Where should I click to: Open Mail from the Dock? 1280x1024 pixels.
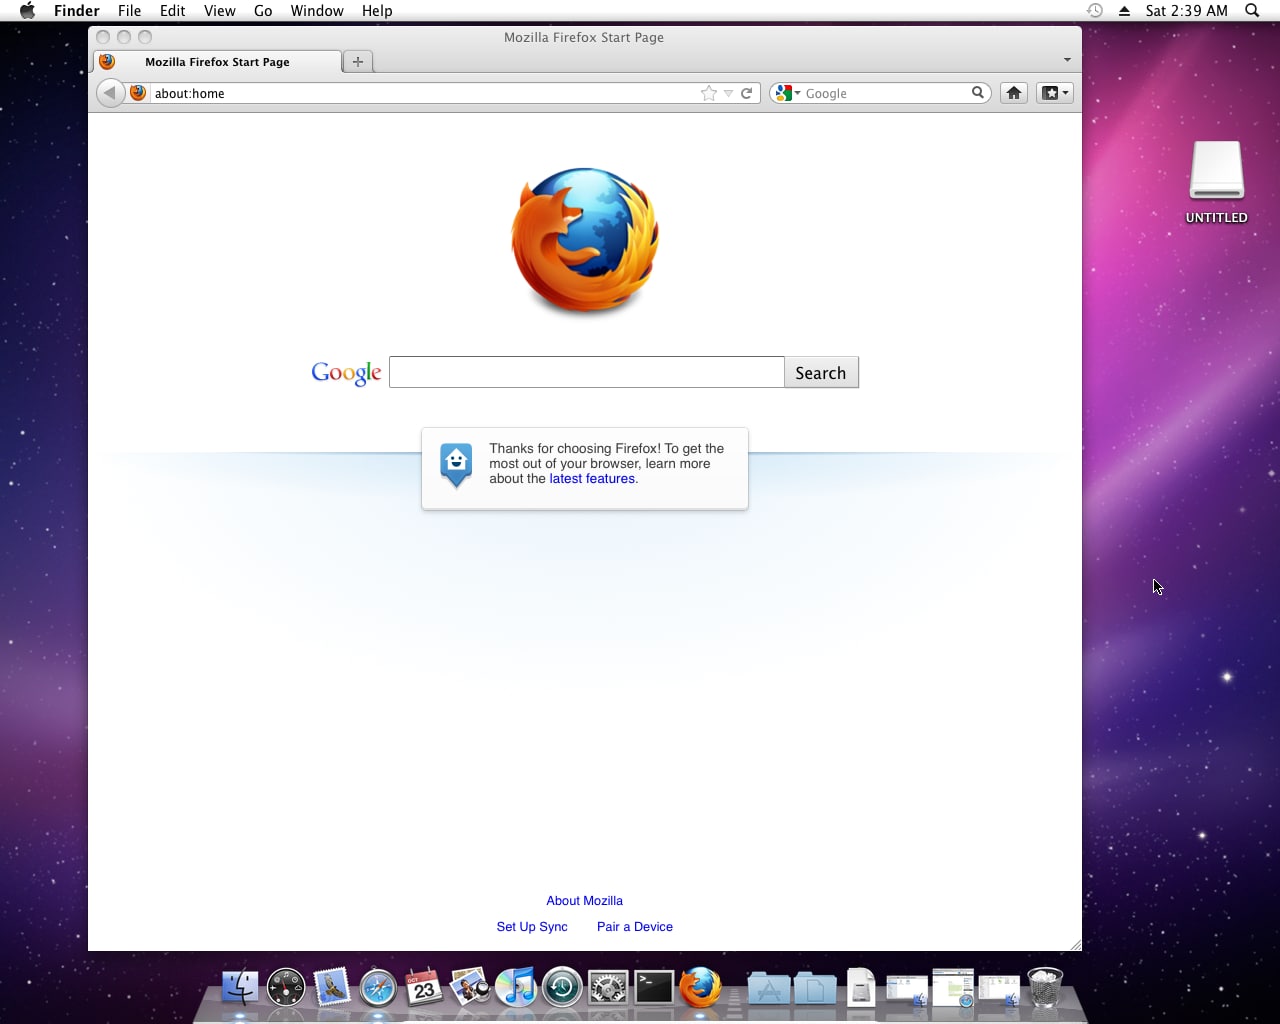(332, 988)
